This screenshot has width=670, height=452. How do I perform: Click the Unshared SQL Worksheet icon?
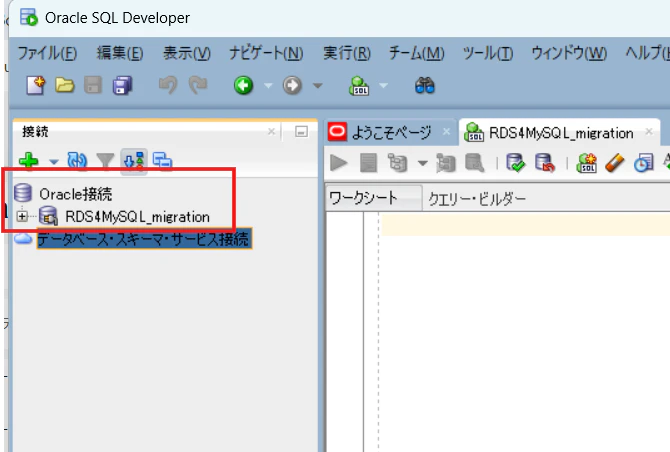(586, 163)
